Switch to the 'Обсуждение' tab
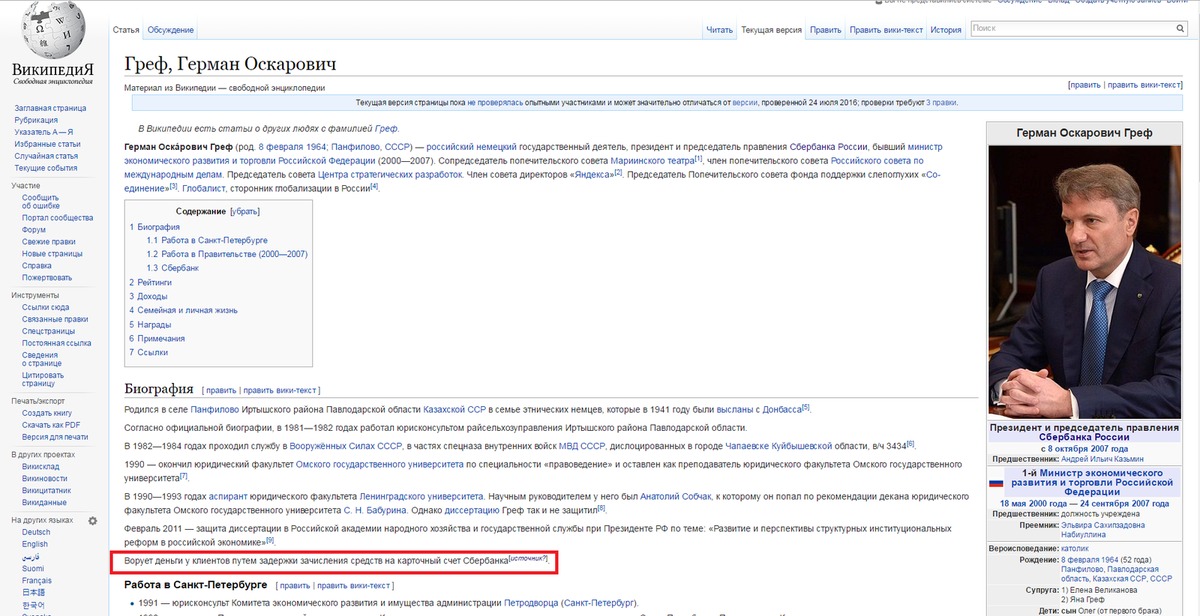 [x=170, y=30]
